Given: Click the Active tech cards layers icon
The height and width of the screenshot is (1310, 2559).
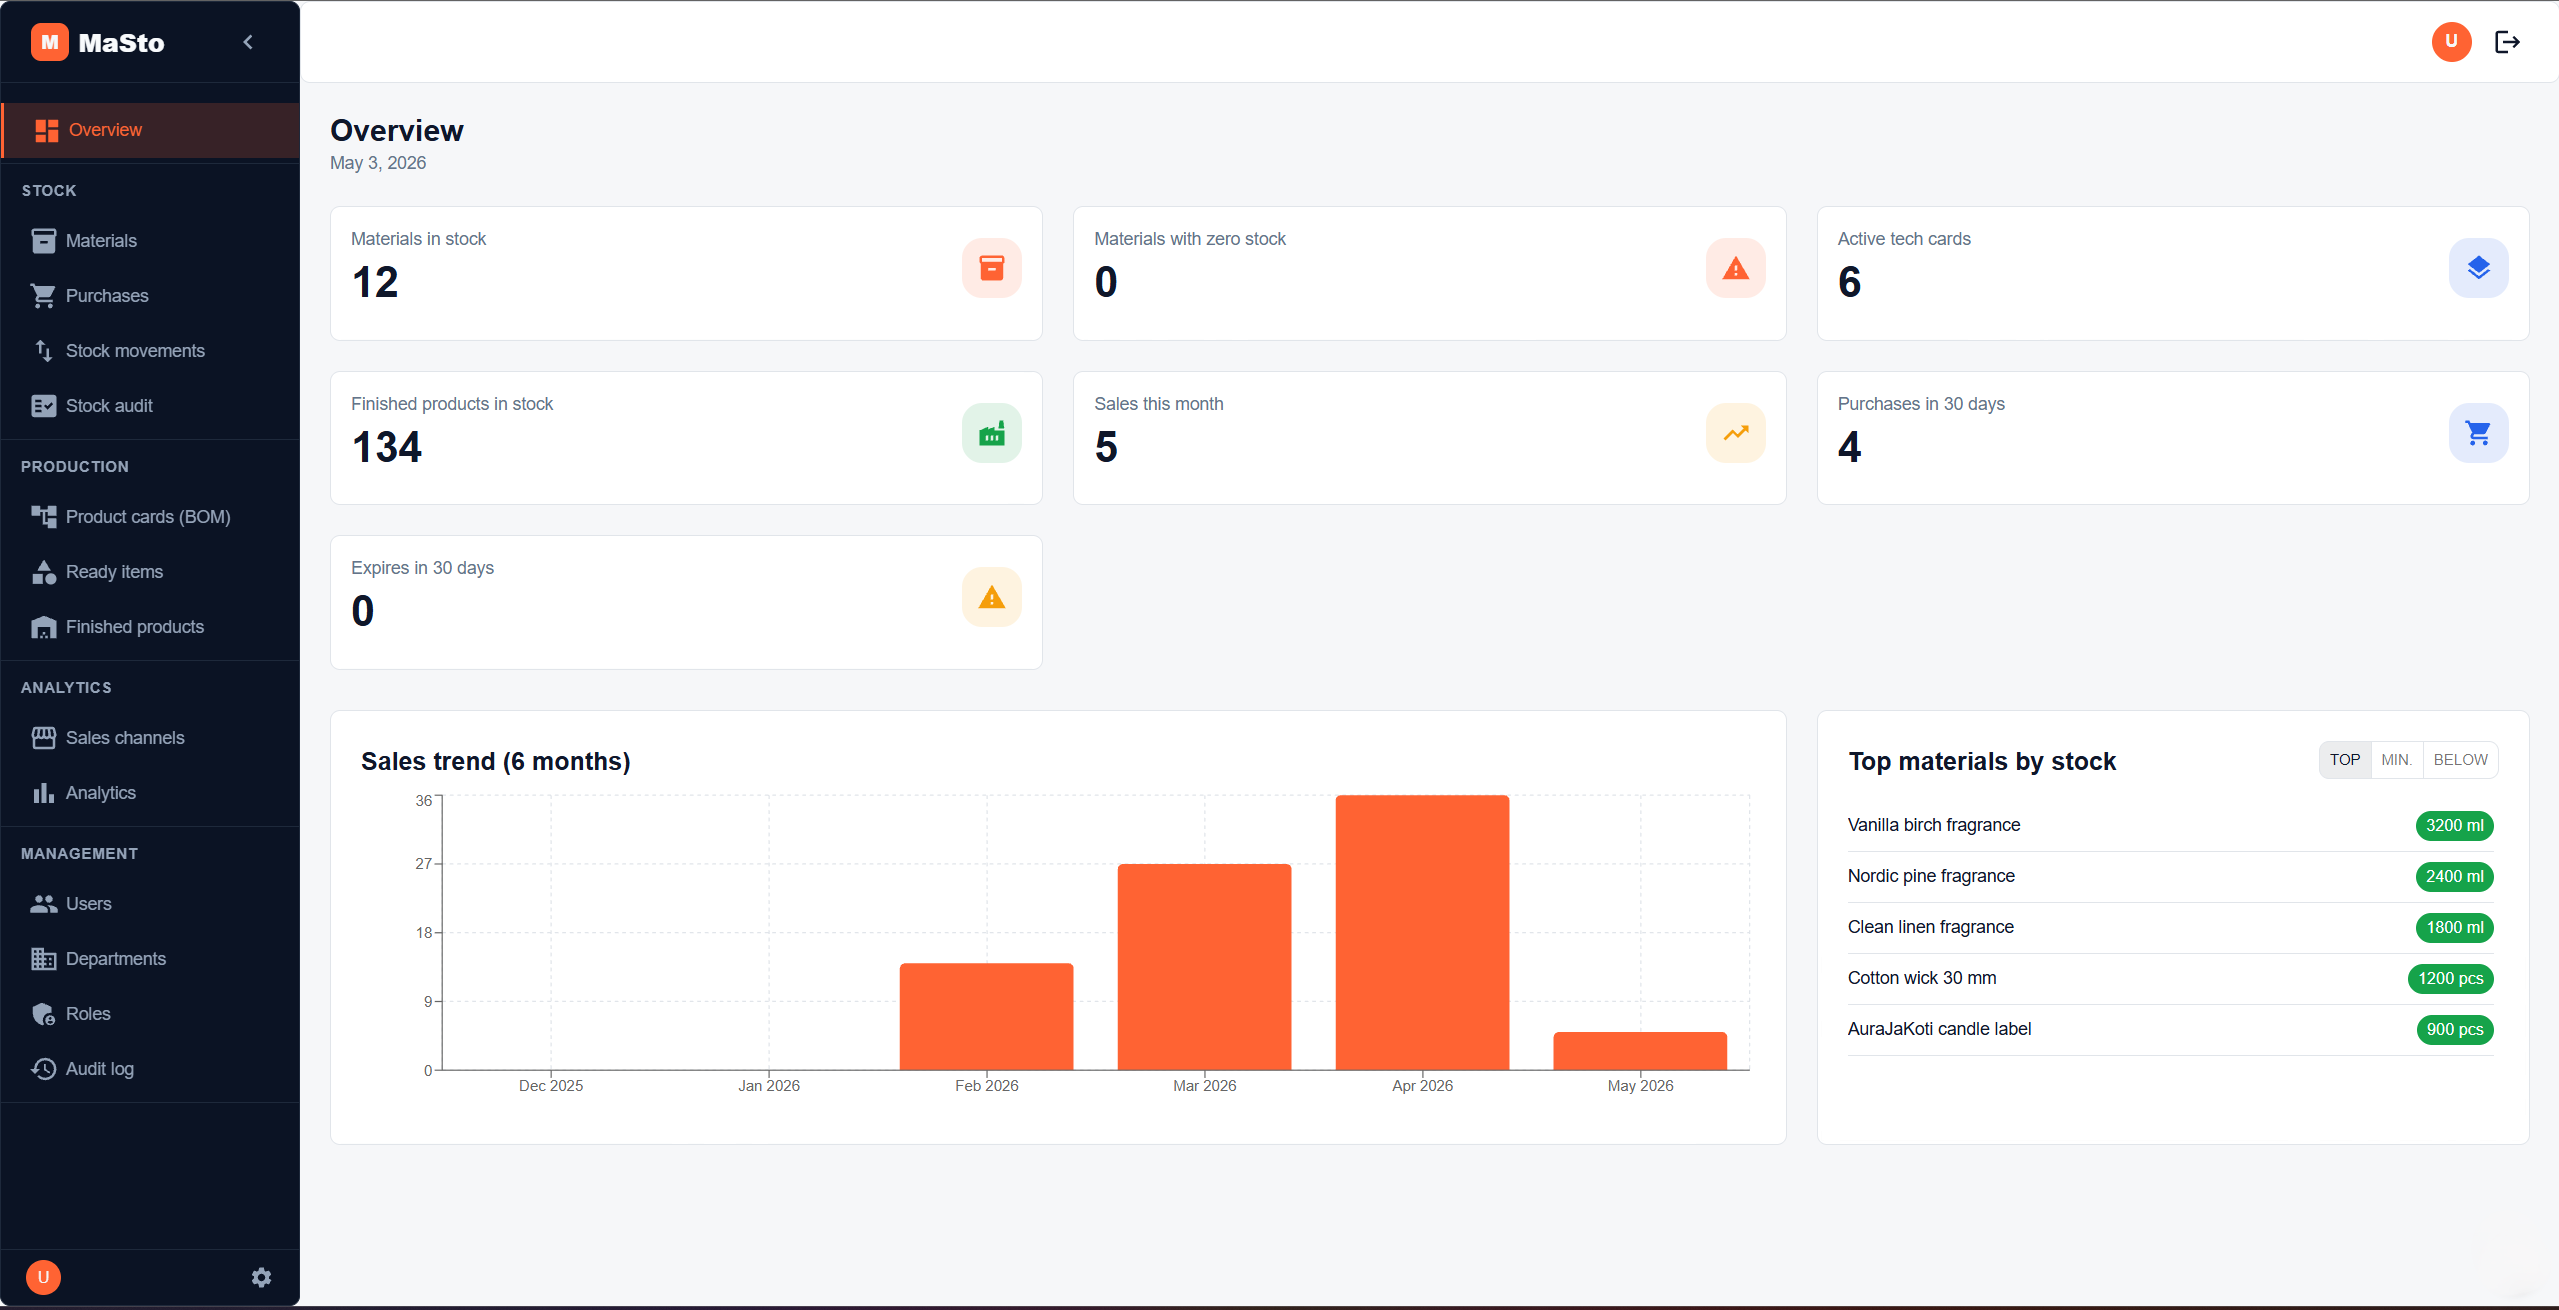Looking at the screenshot, I should click(2478, 268).
